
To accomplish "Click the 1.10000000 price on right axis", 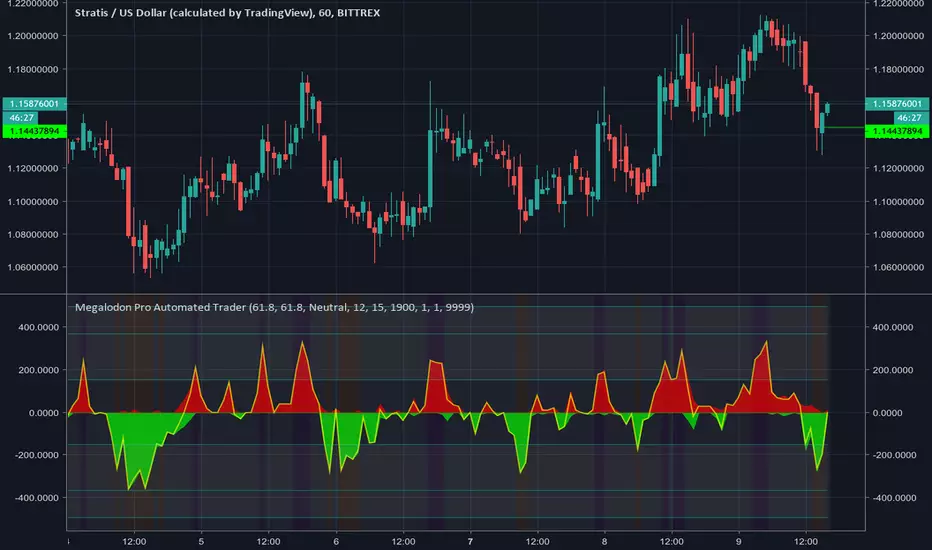I will [x=898, y=202].
